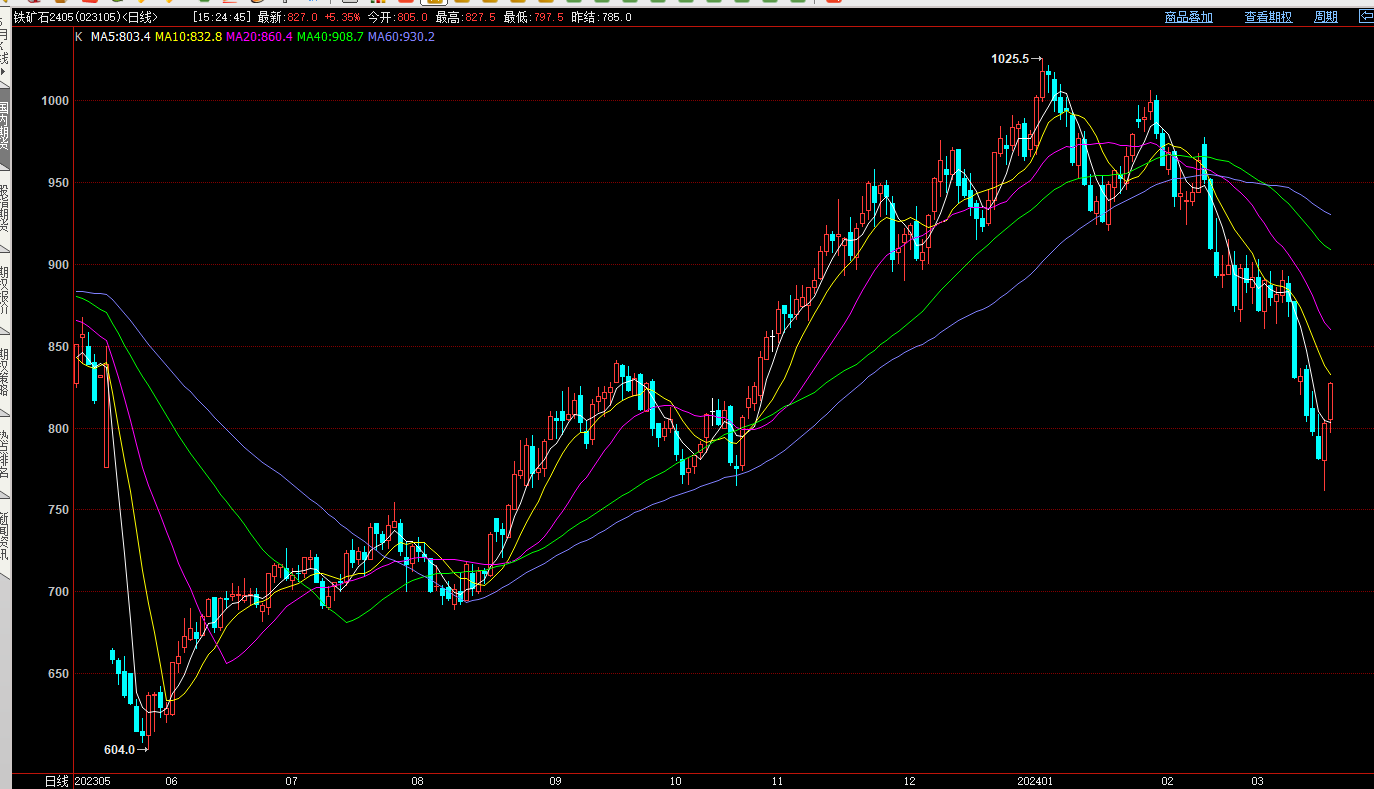Click the 日线 label at bottom left
The image size is (1374, 789).
pos(58,781)
